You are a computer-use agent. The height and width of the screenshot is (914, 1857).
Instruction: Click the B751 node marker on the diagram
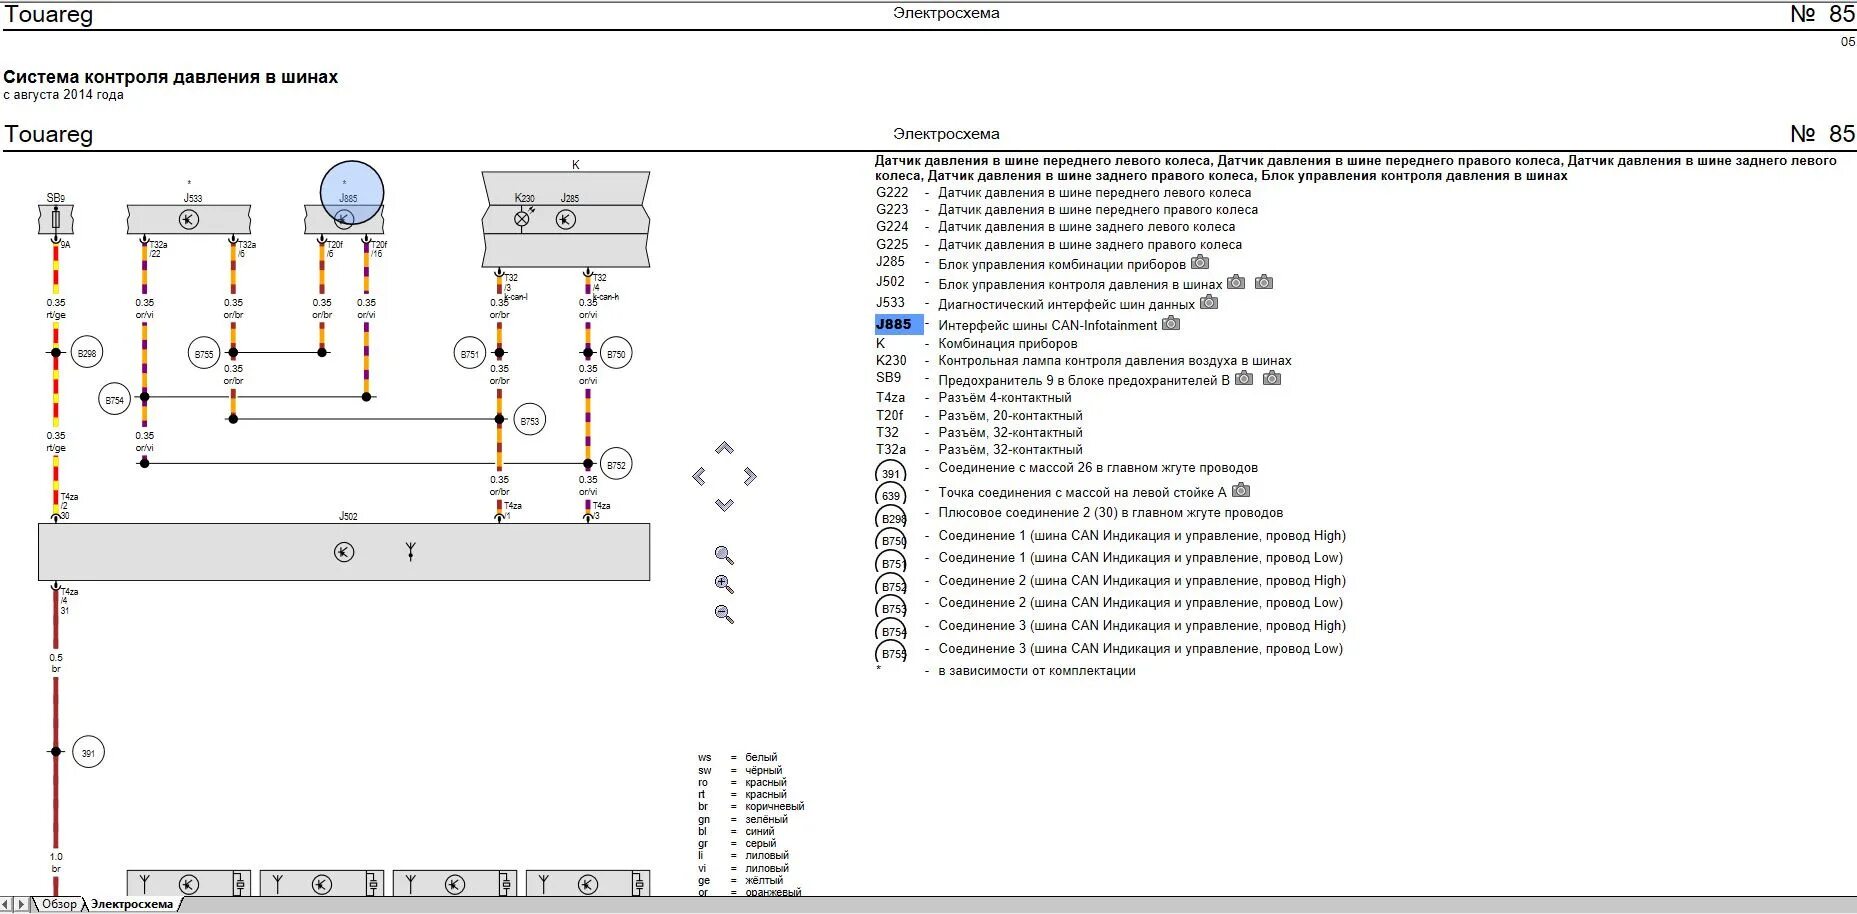tap(469, 354)
